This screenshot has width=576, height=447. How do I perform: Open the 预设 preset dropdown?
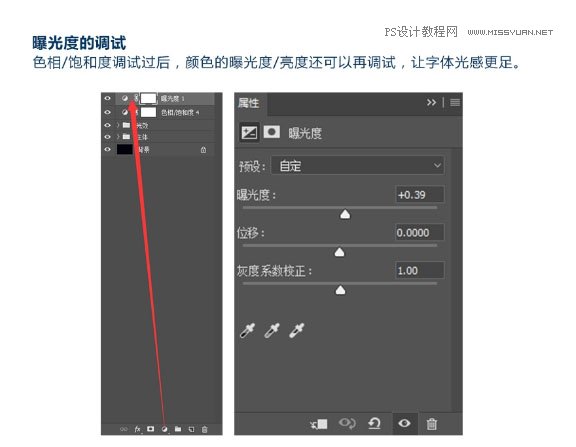(357, 166)
